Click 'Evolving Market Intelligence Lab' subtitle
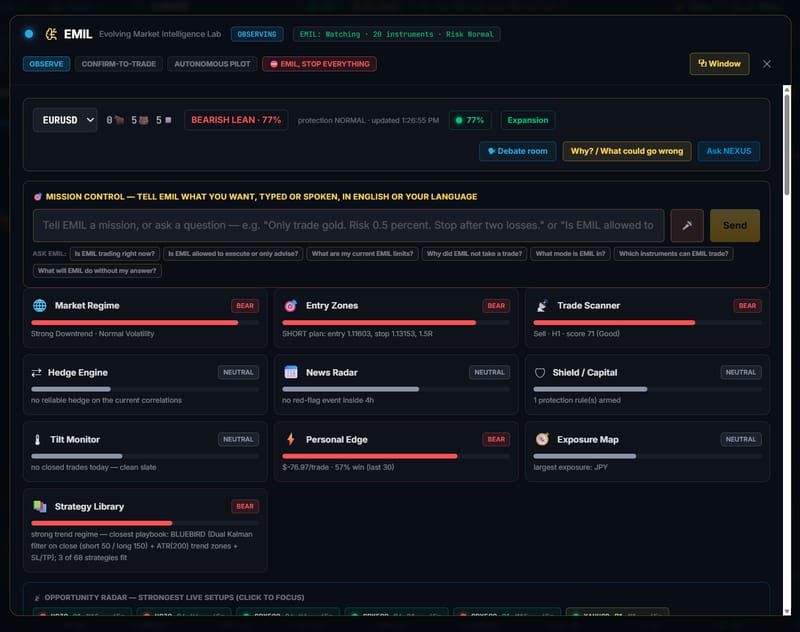Screen dimensions: 800x632 [x=160, y=34]
